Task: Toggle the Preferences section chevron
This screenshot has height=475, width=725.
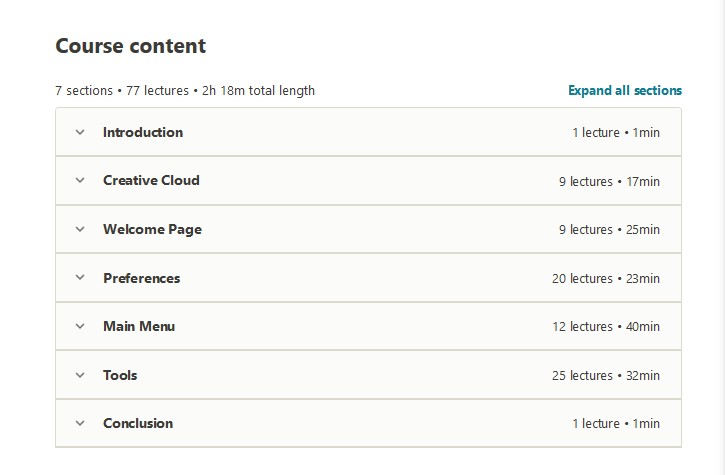Action: [x=80, y=278]
